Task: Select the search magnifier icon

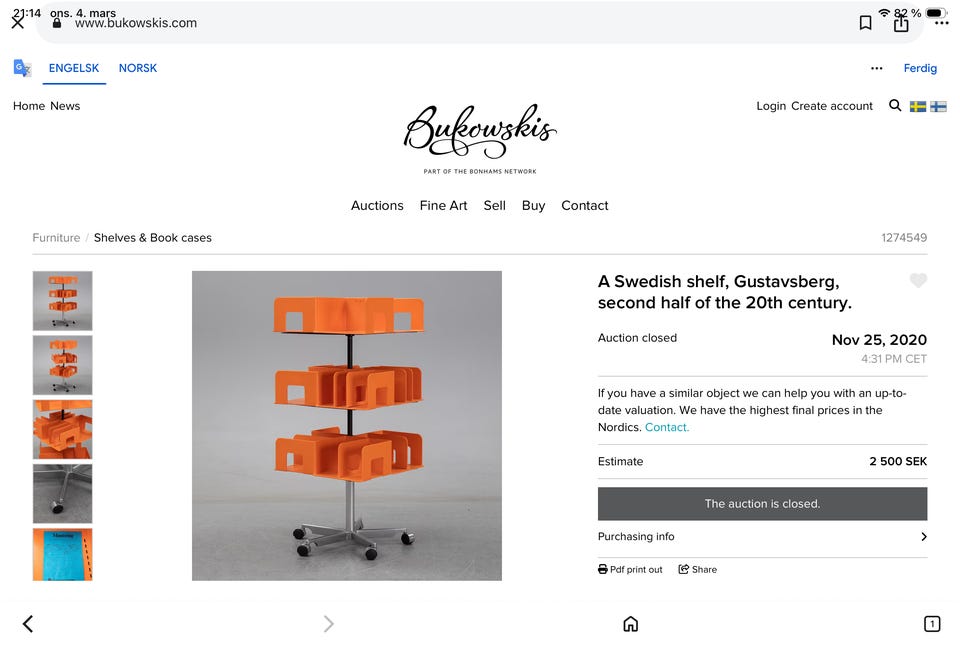Action: point(895,105)
